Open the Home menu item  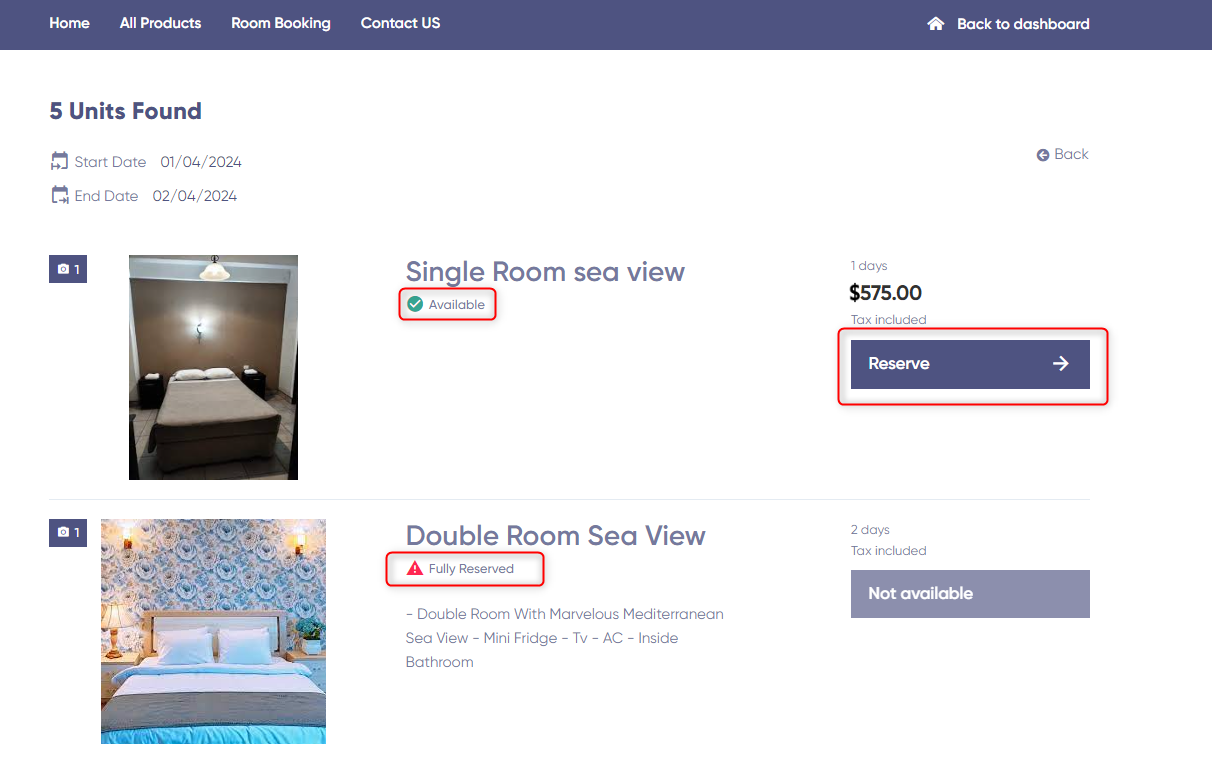pyautogui.click(x=69, y=23)
